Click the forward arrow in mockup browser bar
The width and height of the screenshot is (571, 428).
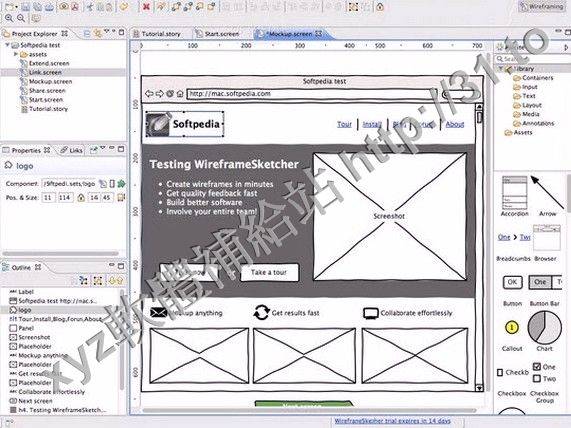160,94
